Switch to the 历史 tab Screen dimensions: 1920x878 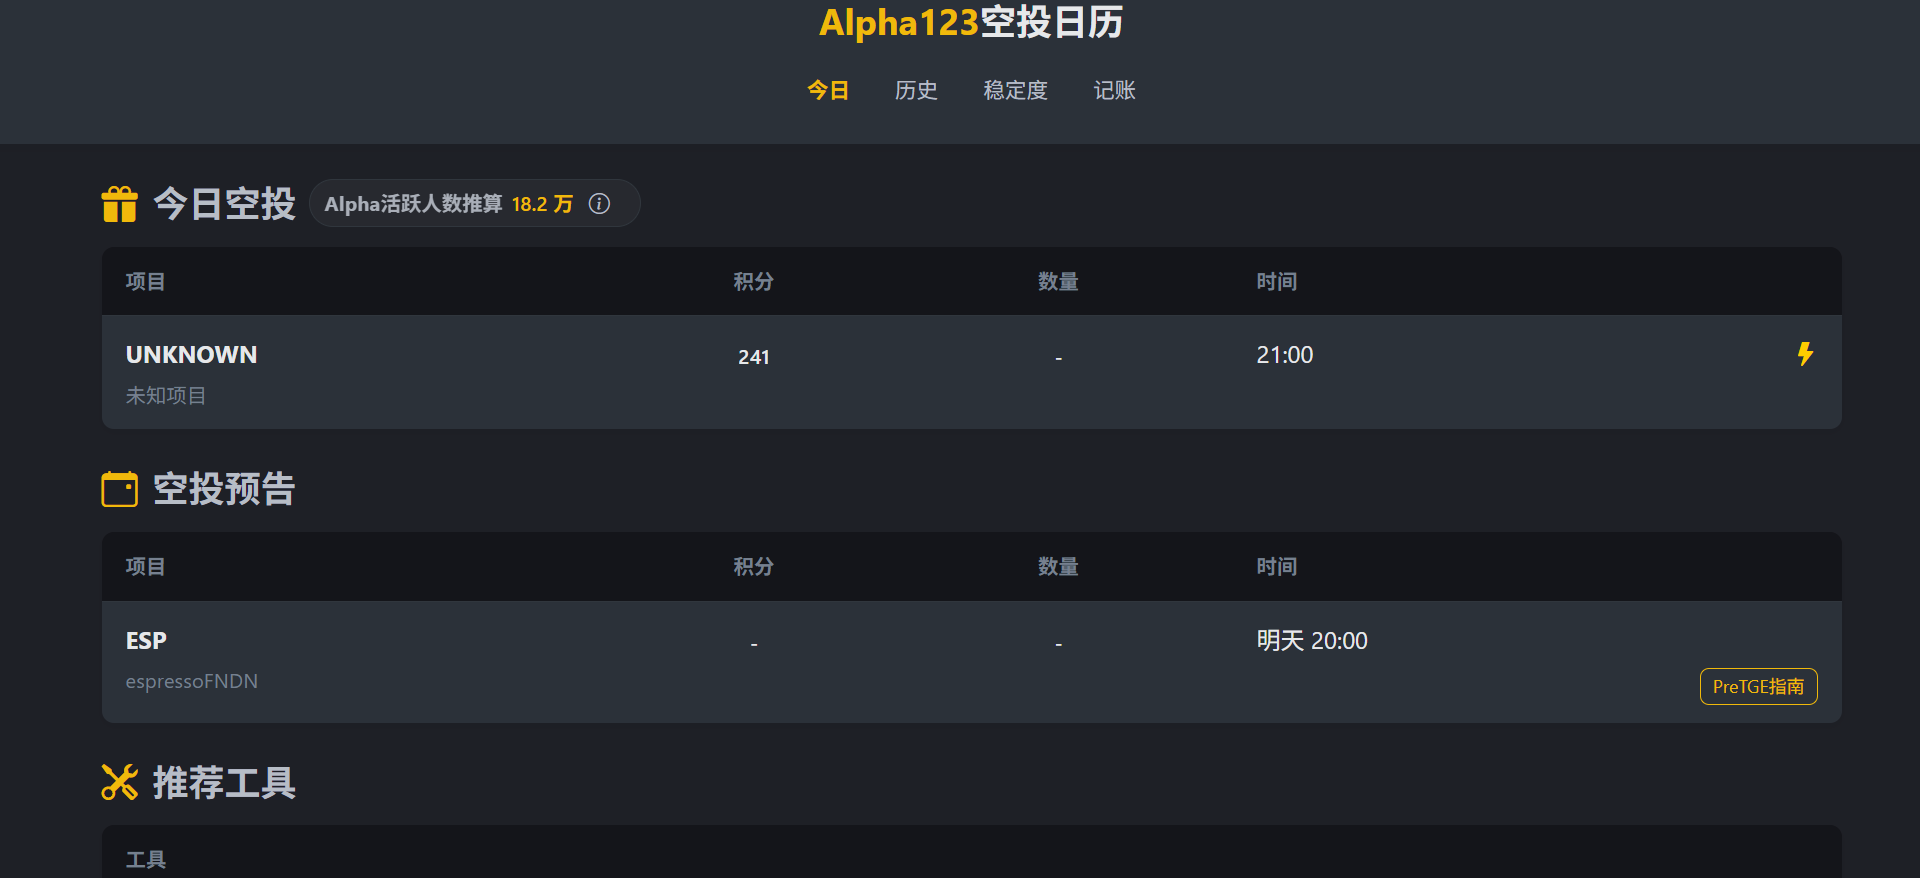click(x=916, y=91)
